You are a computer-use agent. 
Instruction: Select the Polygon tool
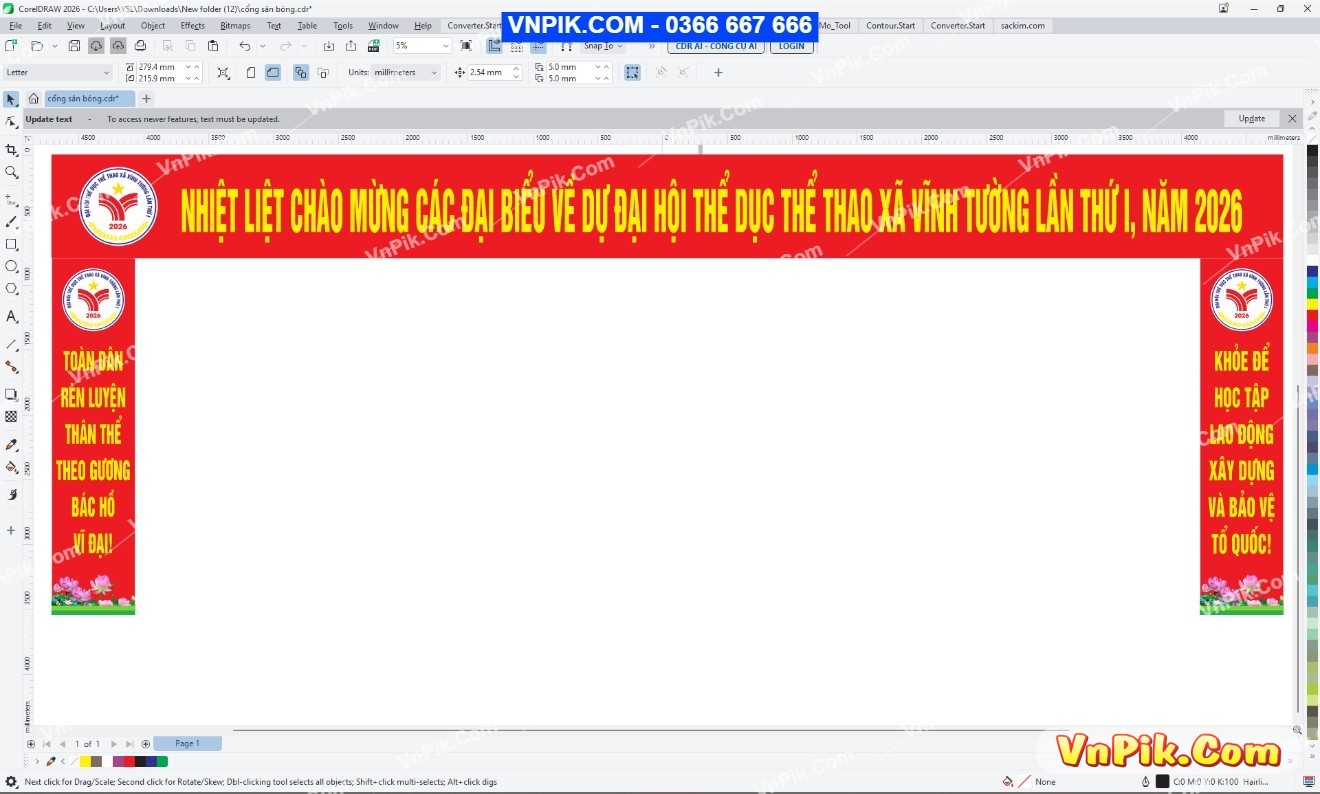(x=11, y=288)
